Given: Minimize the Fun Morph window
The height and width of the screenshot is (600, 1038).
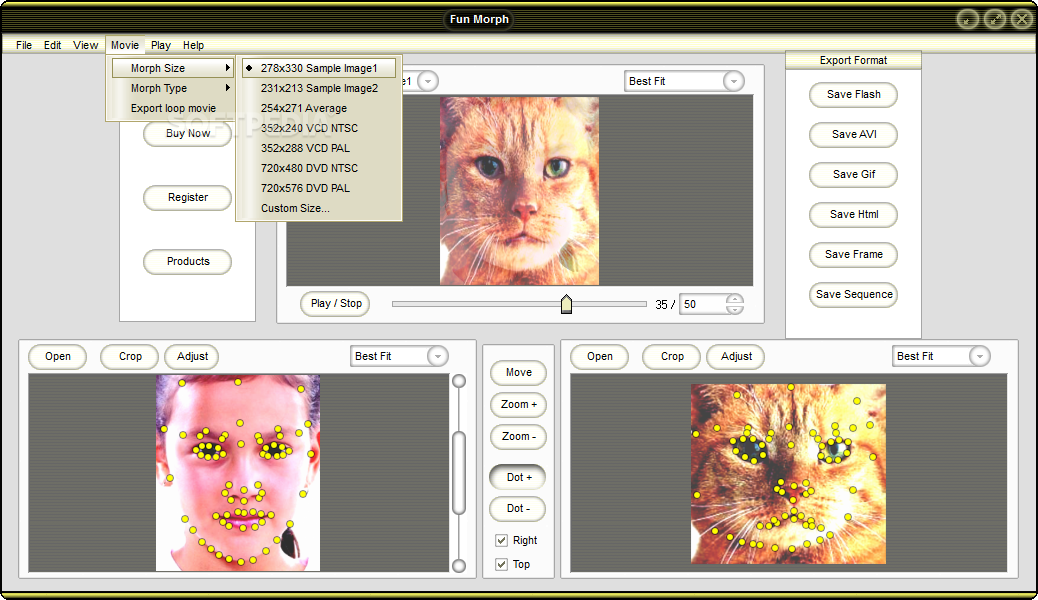Looking at the screenshot, I should pos(968,19).
